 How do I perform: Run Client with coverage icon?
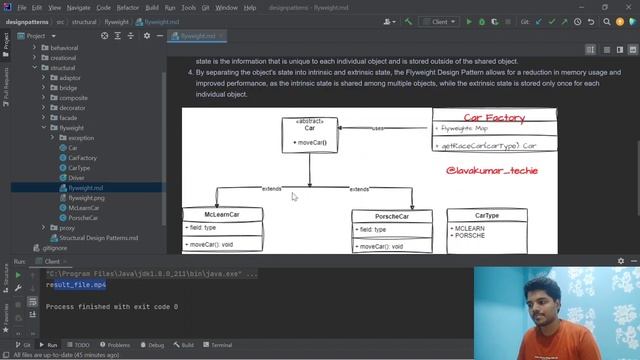click(495, 22)
